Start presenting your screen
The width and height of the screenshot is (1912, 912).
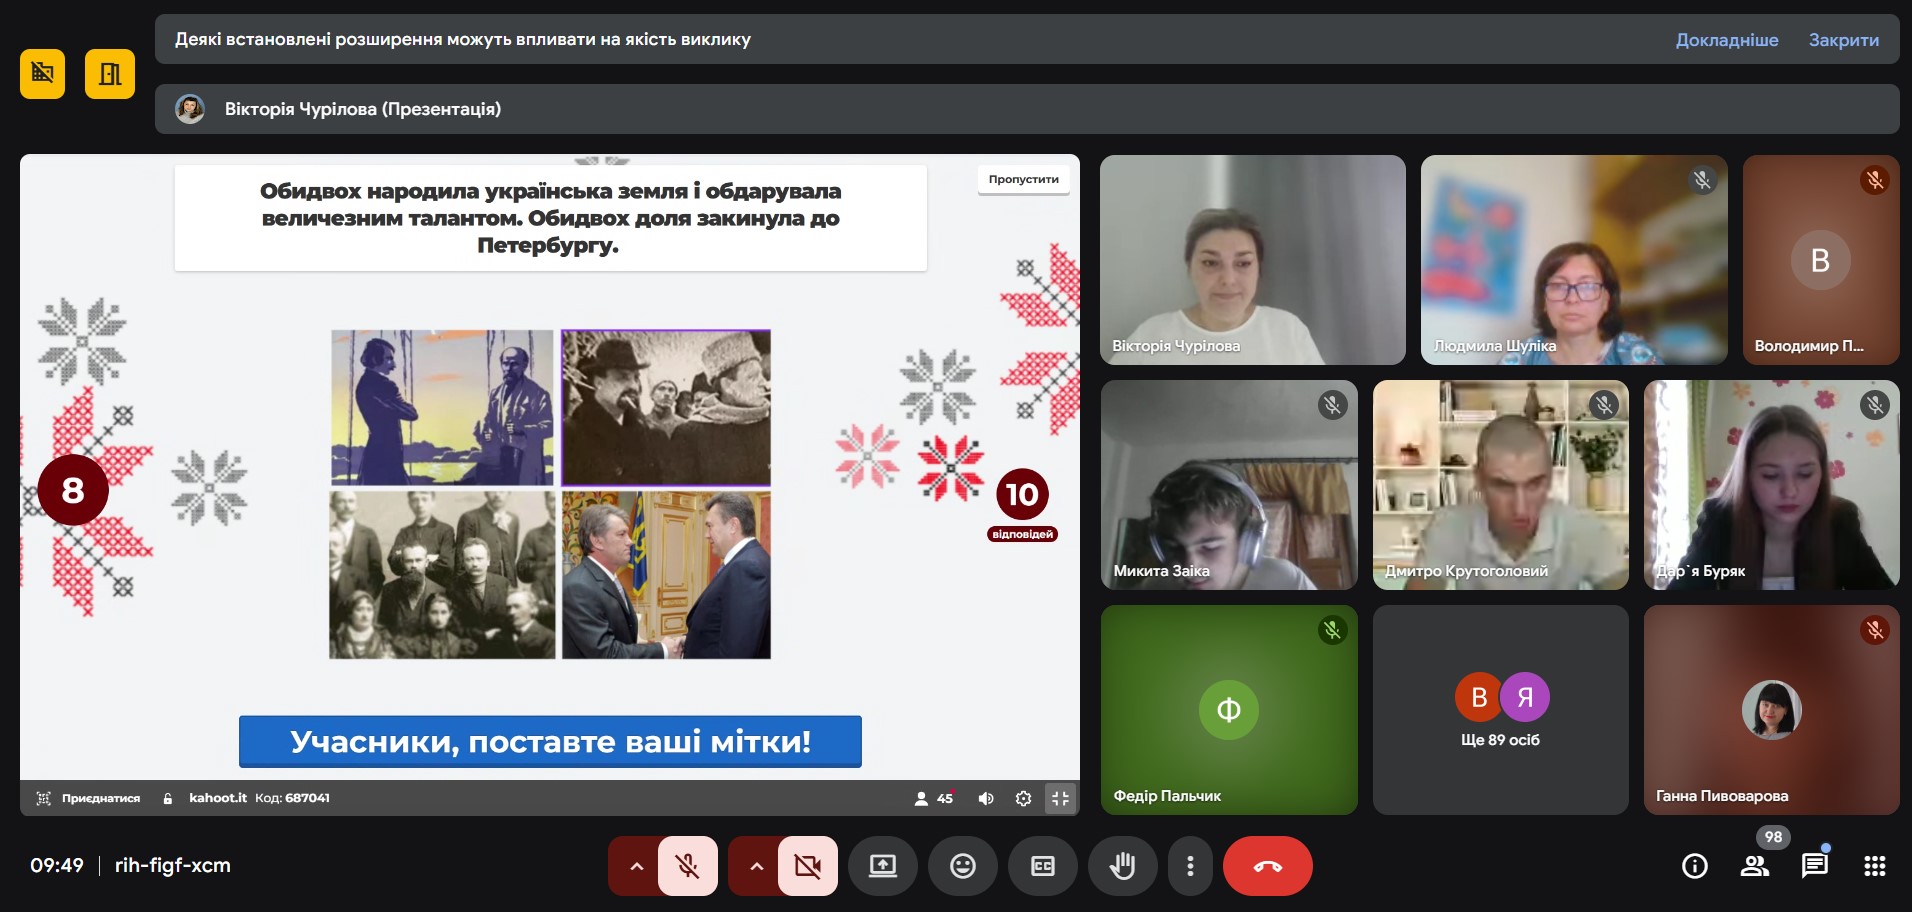tap(883, 866)
